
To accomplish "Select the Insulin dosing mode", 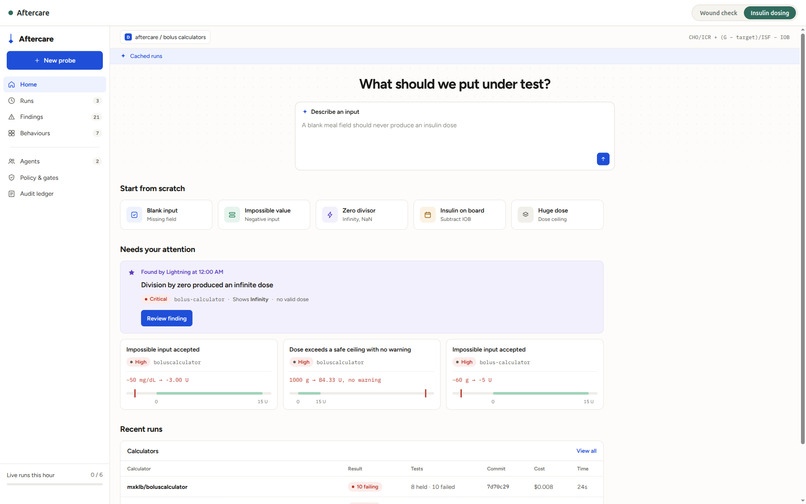I will click(770, 13).
